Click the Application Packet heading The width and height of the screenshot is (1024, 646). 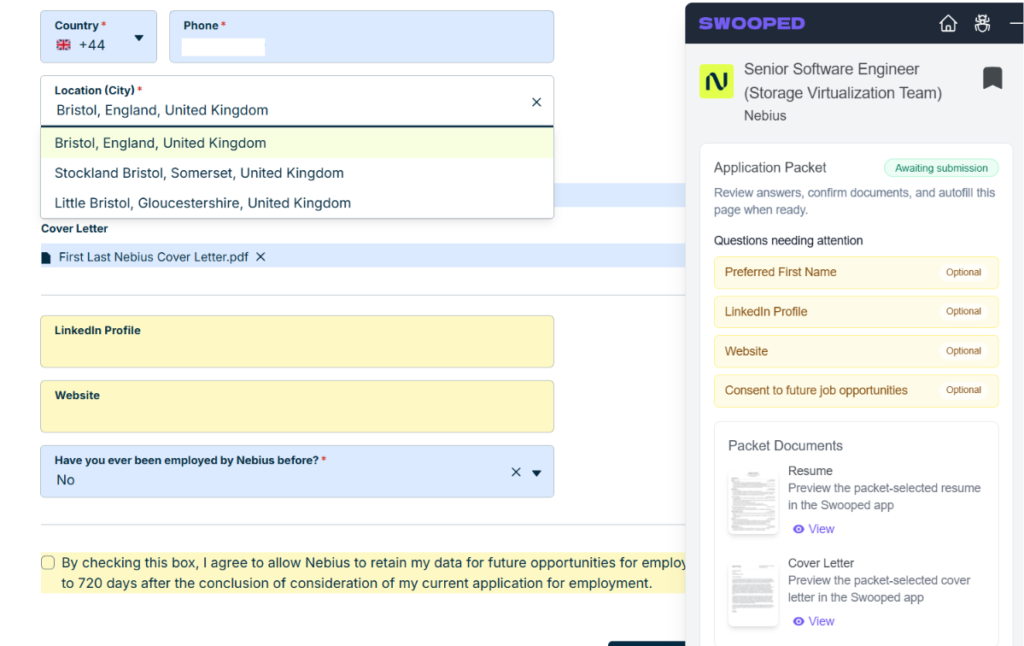tap(770, 168)
